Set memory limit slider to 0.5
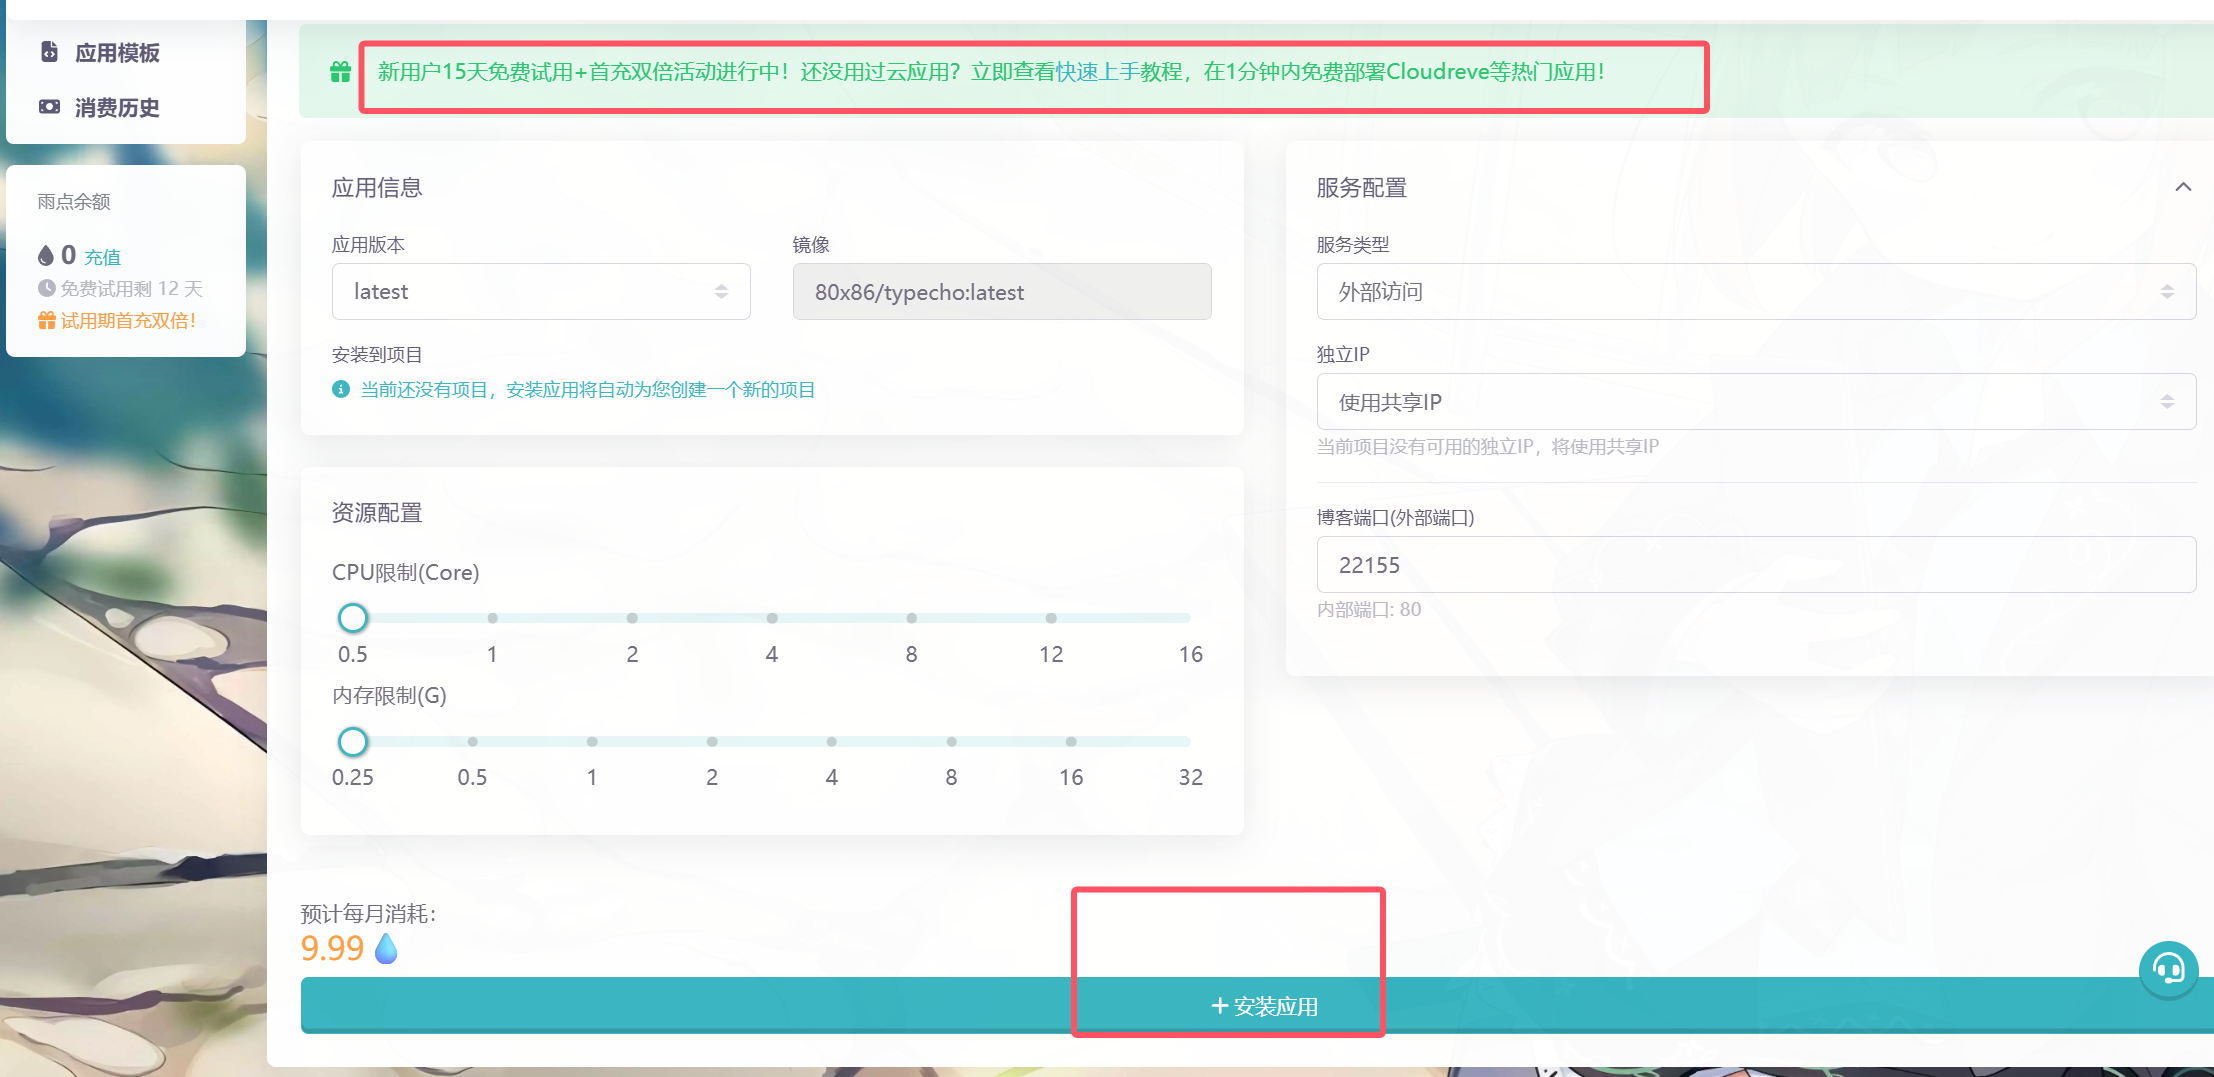 472,741
